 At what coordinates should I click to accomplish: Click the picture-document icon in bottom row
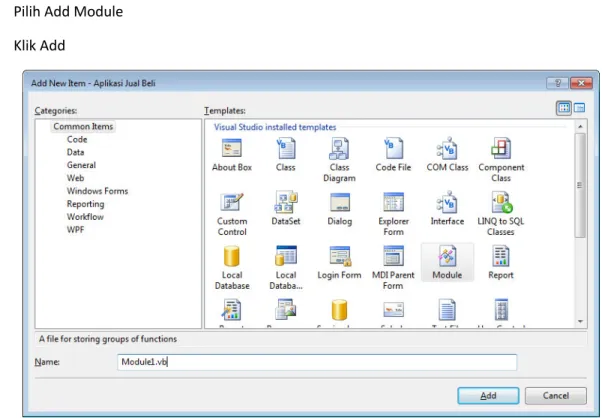click(286, 309)
